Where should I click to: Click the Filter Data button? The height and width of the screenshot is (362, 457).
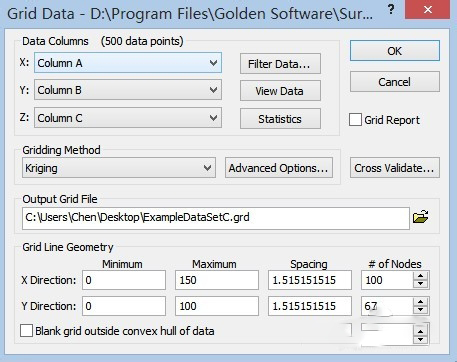pos(280,64)
